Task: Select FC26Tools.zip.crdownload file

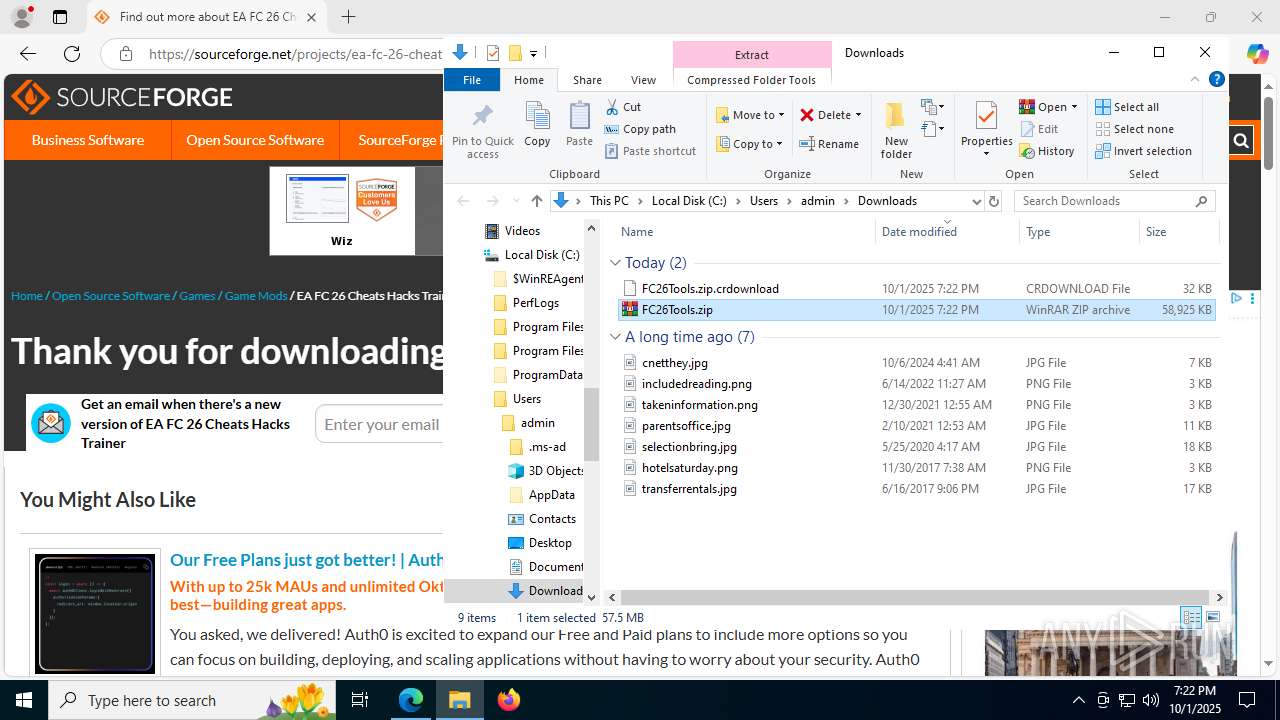Action: [x=917, y=289]
